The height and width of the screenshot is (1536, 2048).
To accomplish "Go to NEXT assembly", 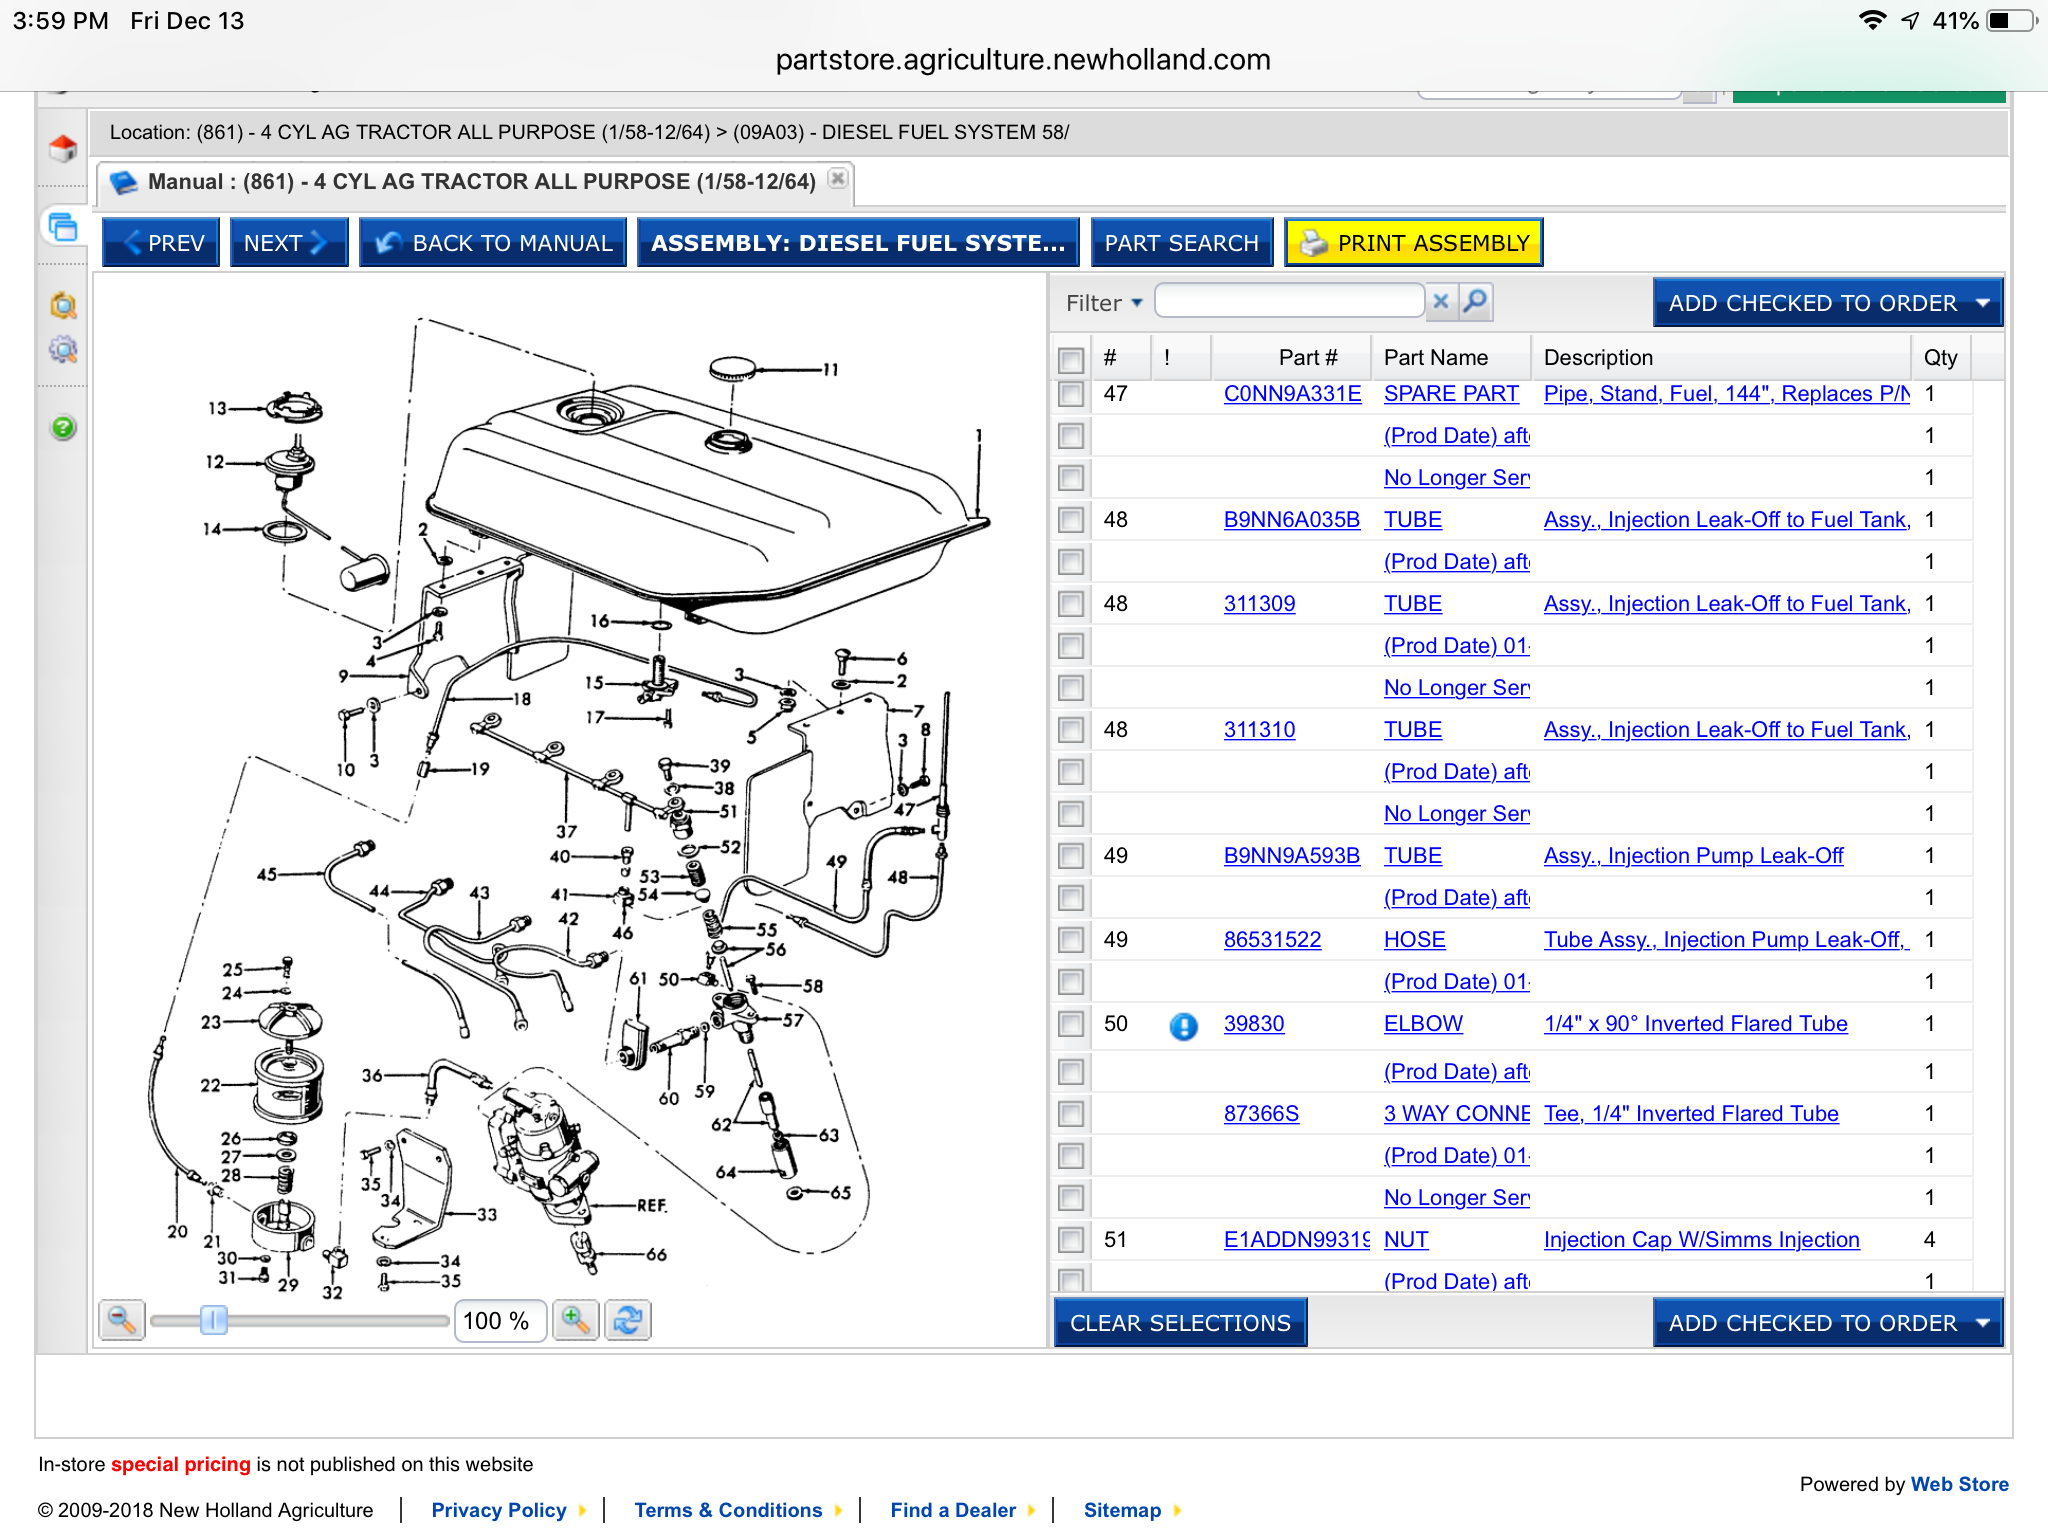I will pyautogui.click(x=289, y=243).
